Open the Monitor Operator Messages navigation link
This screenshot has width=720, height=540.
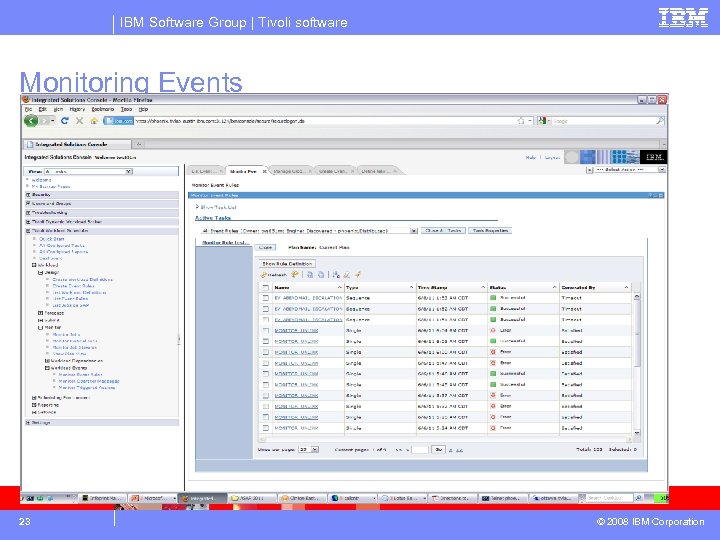[89, 381]
